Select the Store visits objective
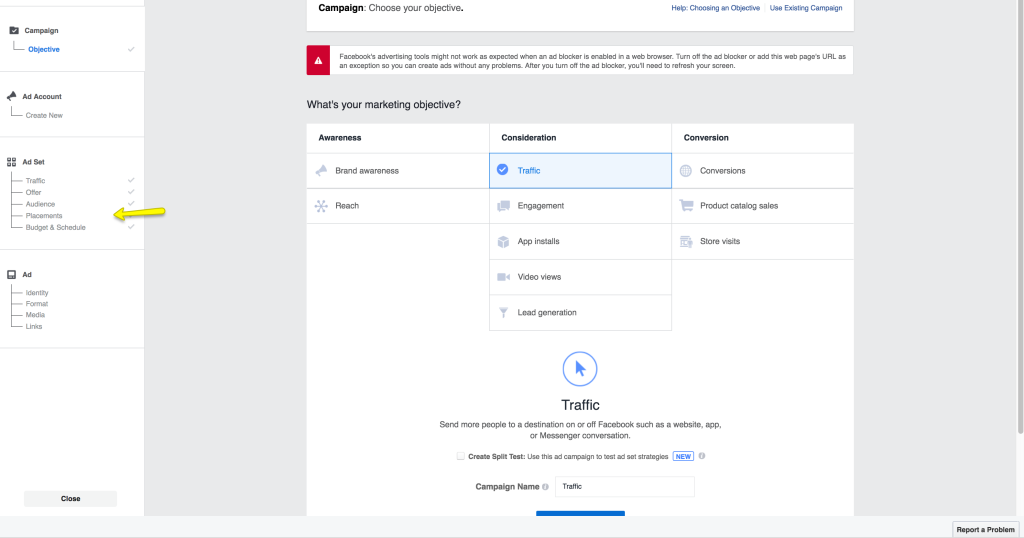The image size is (1024, 538). click(763, 242)
